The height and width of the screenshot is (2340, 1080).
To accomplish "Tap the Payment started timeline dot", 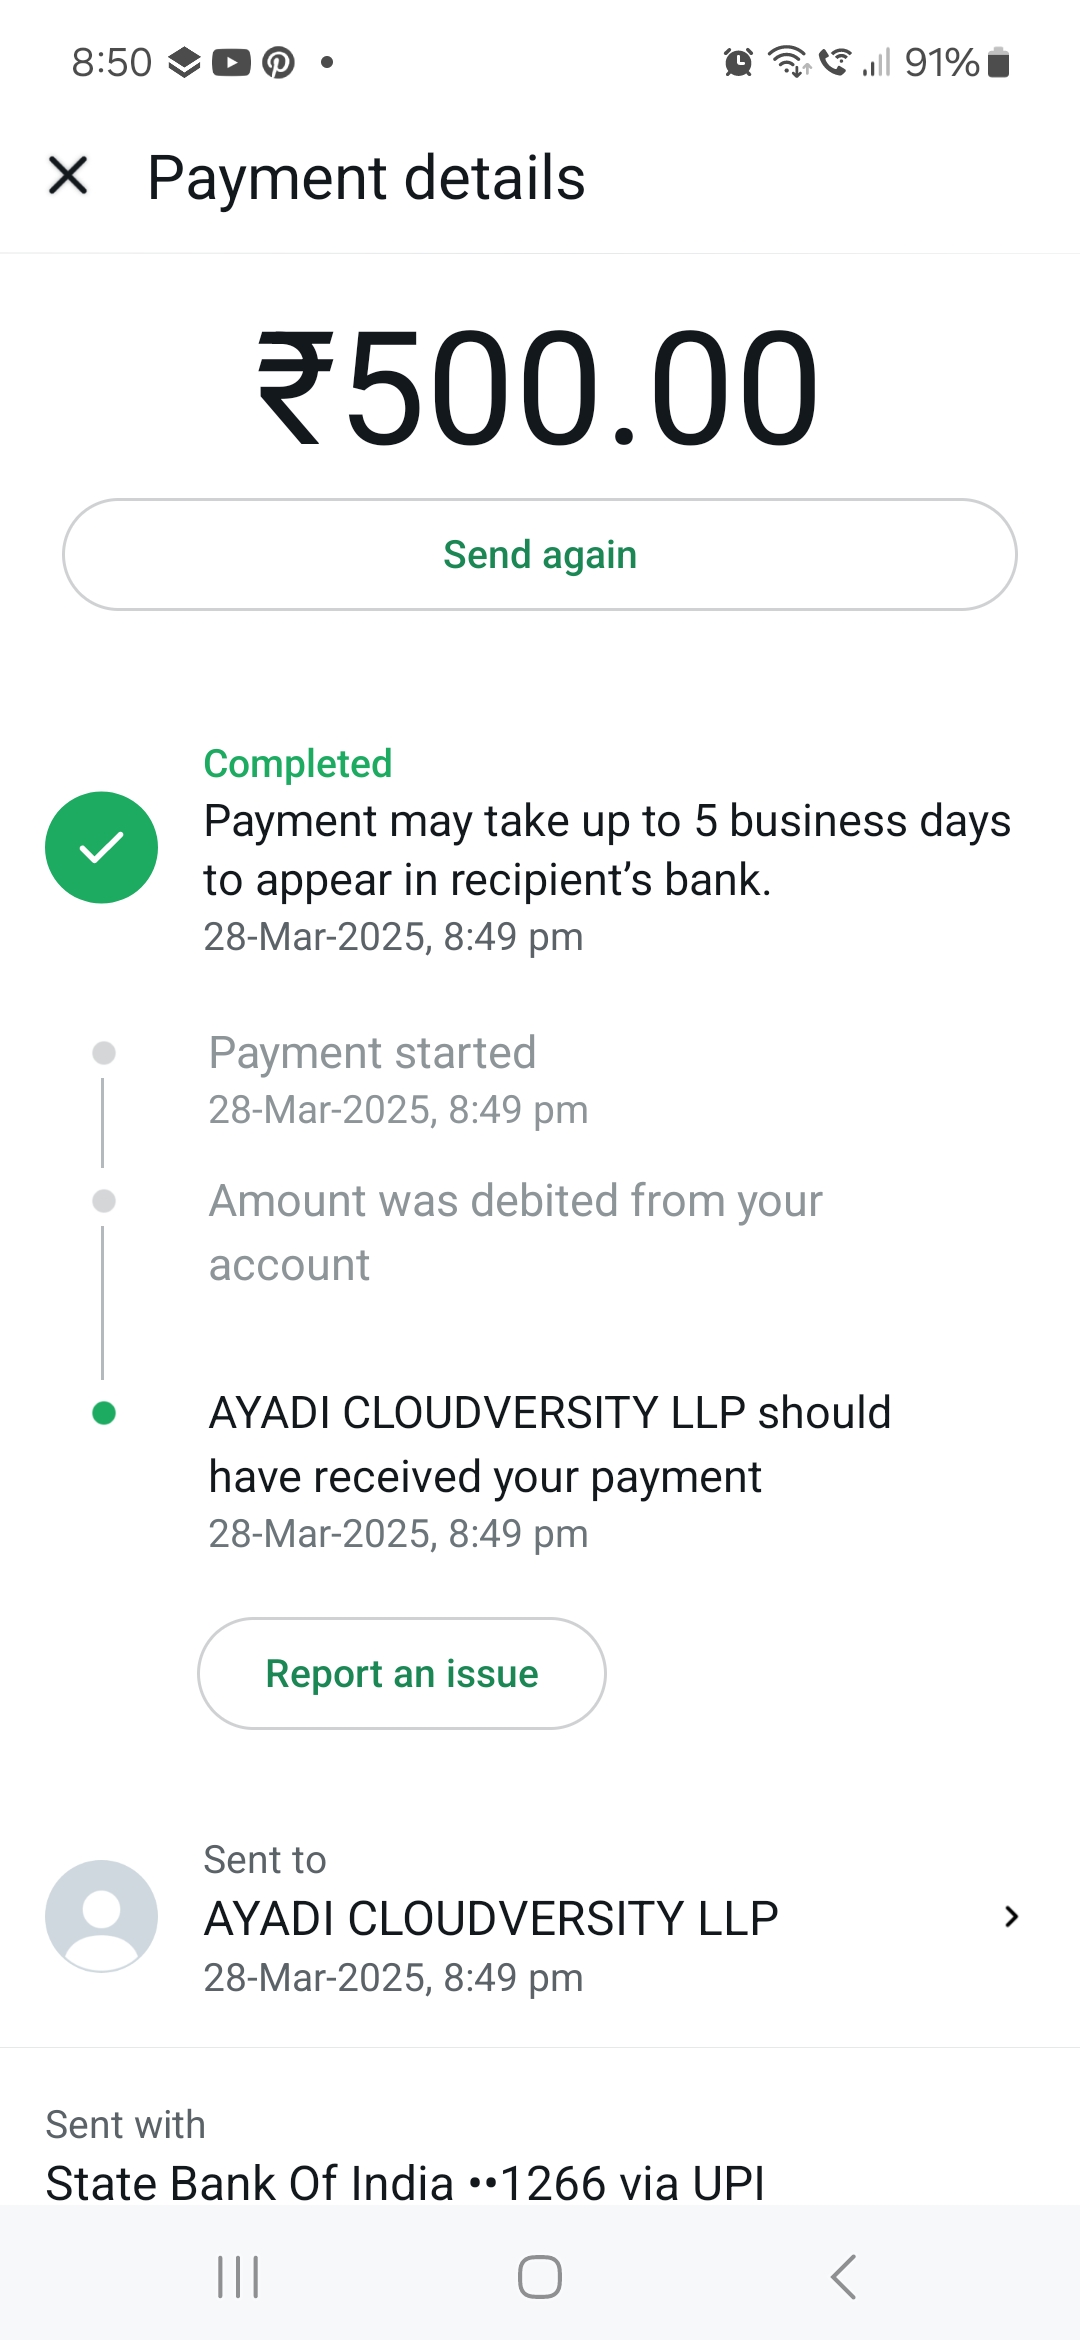I will click(104, 1053).
